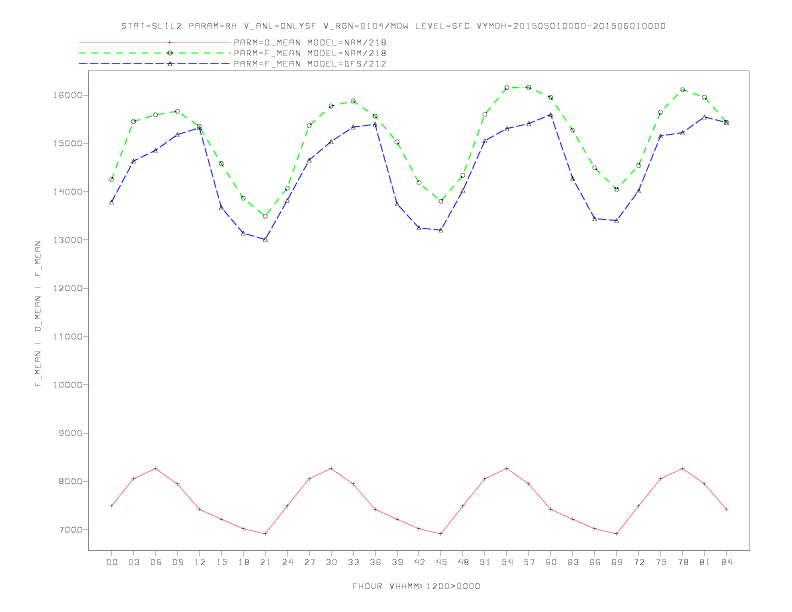
Task: Click the 11000 y-axis tick label
Action: pyautogui.click(x=67, y=337)
